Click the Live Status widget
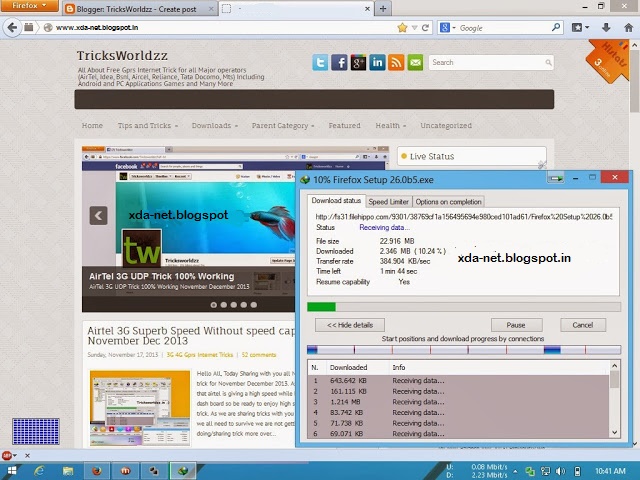 pos(471,156)
